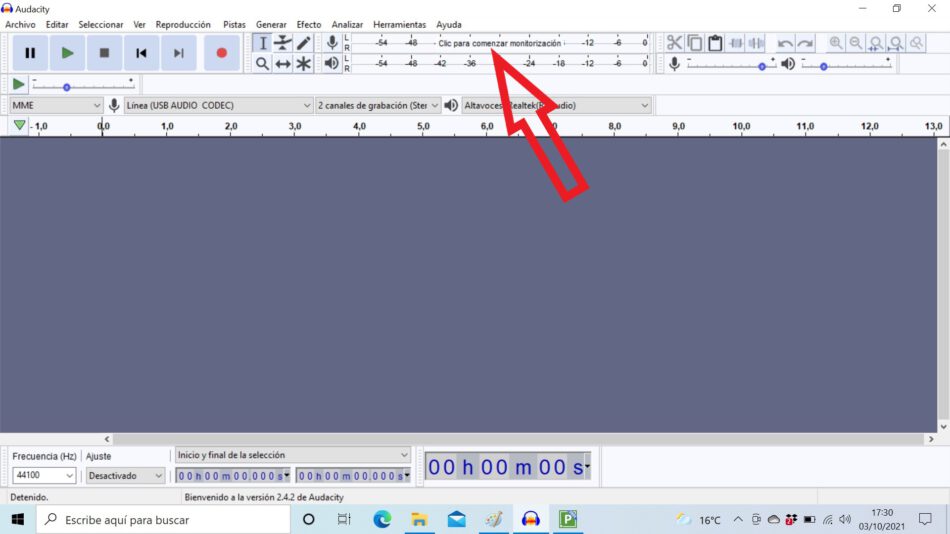
Task: Open the Archivo menu
Action: pyautogui.click(x=20, y=25)
